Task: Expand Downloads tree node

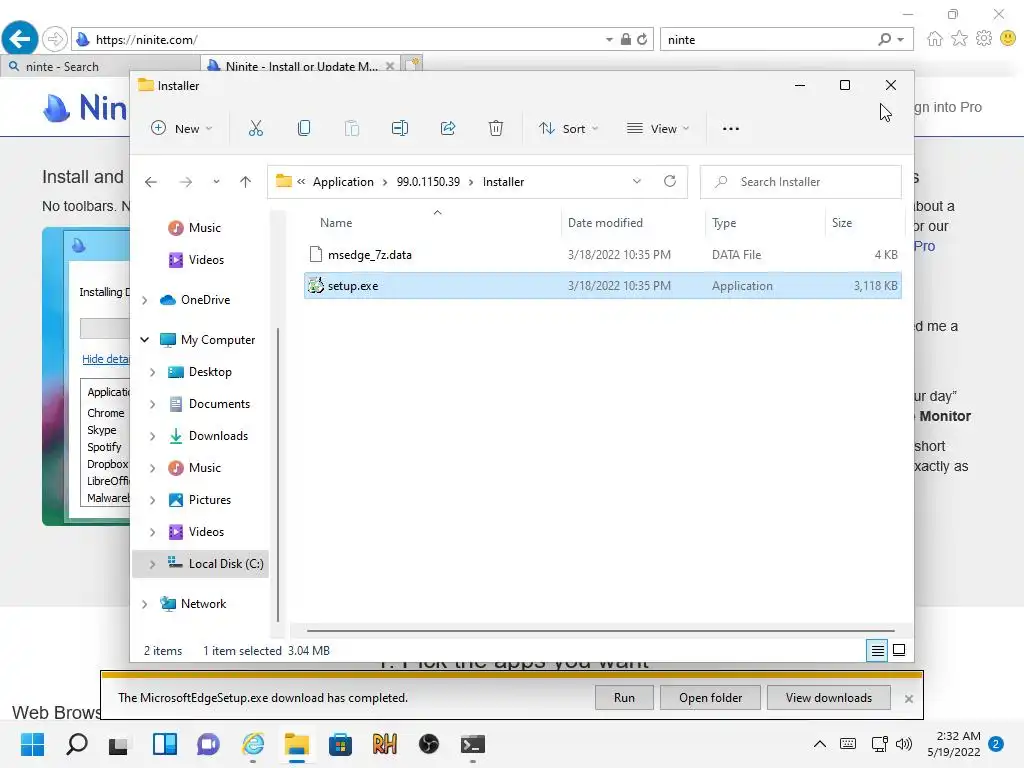Action: (152, 436)
